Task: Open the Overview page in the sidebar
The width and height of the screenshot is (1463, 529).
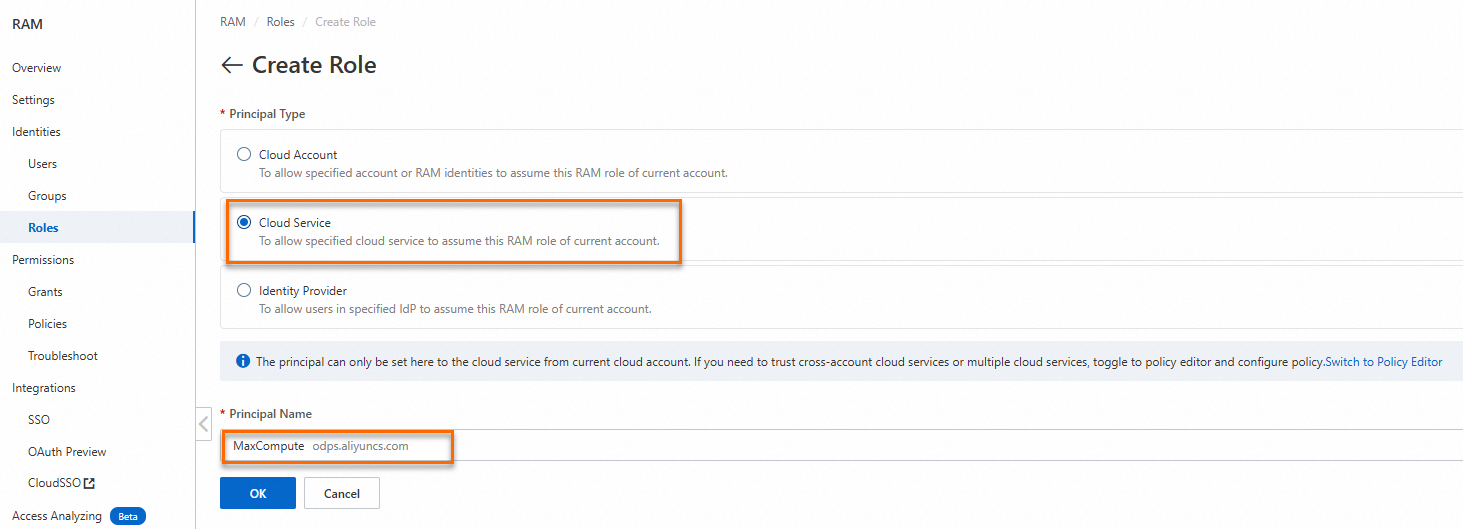Action: 36,68
